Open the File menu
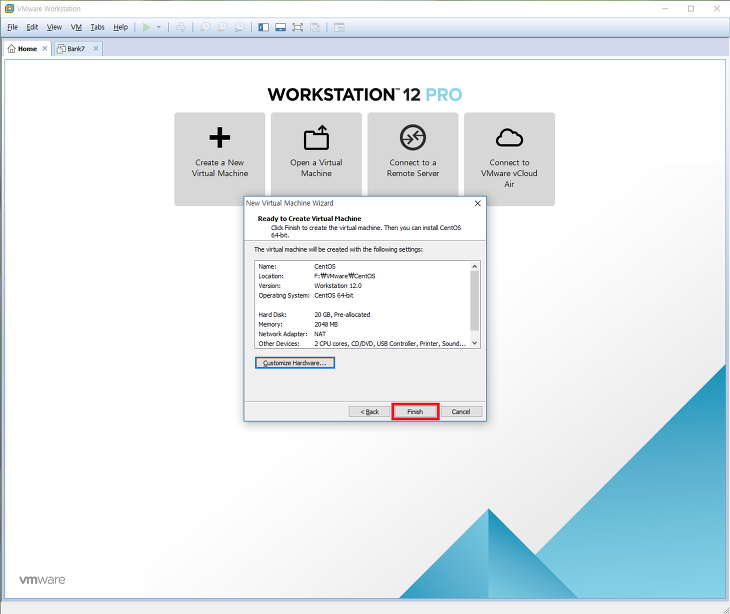 [x=13, y=27]
